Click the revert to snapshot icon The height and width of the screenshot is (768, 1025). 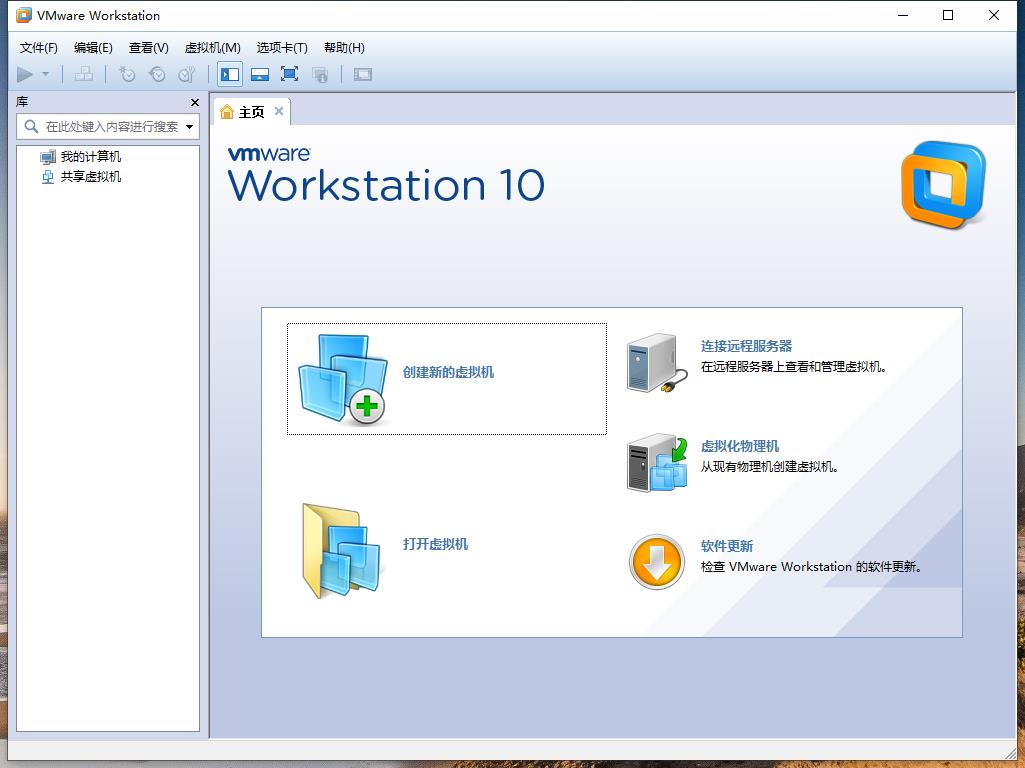pyautogui.click(x=157, y=74)
